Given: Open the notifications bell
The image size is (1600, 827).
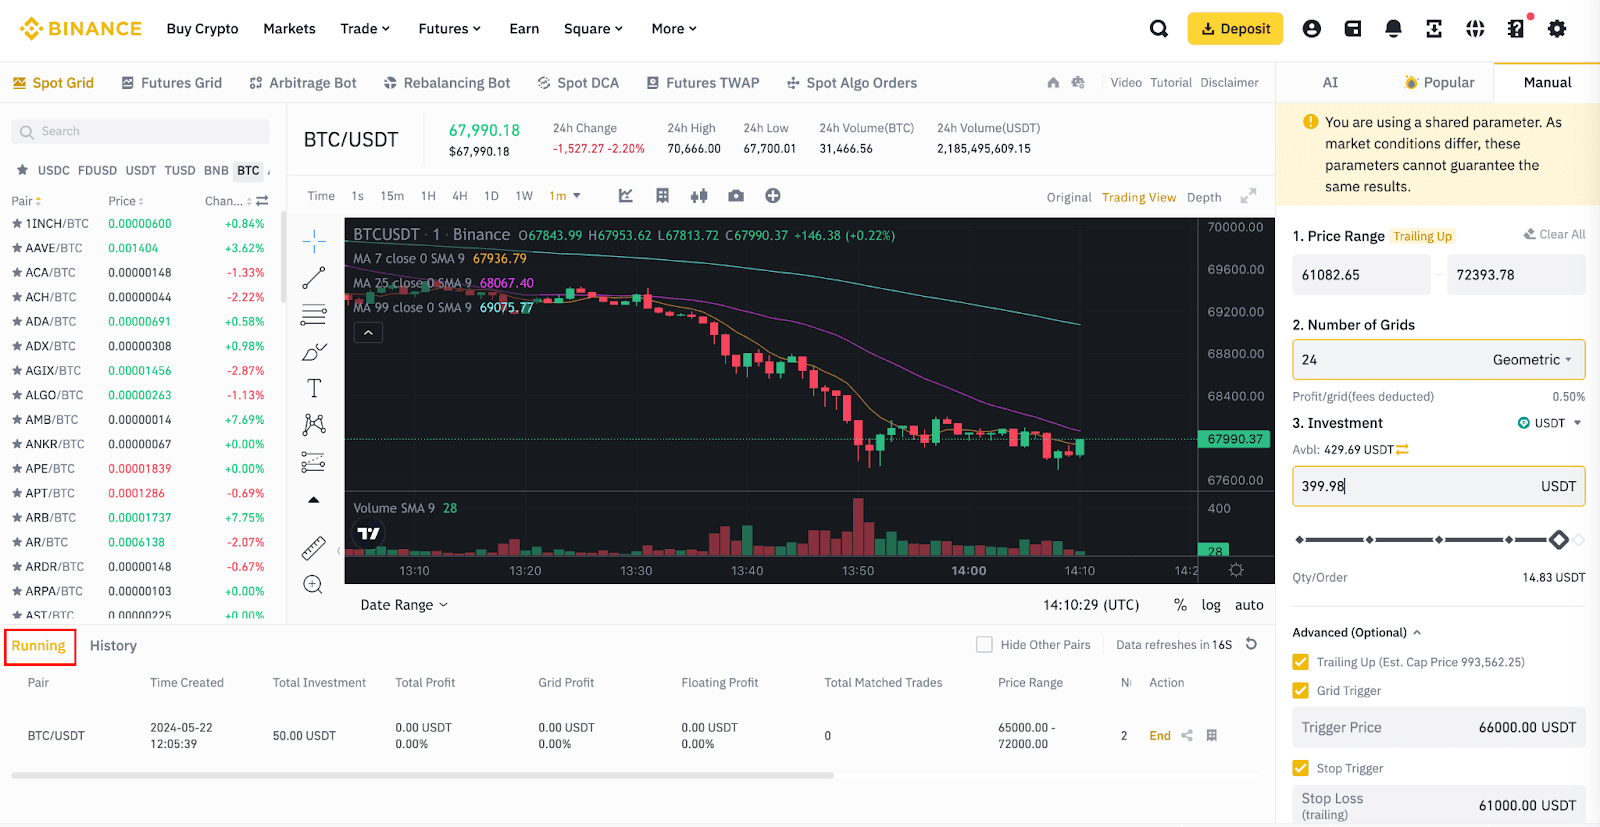Looking at the screenshot, I should click(1393, 29).
